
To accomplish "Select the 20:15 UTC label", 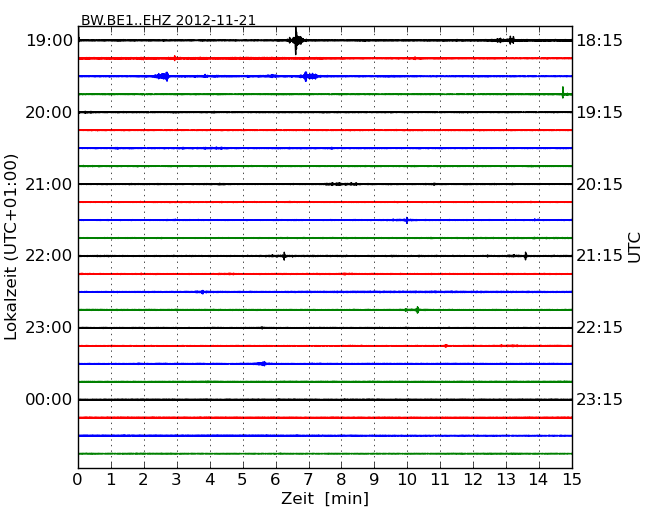I will click(599, 184).
